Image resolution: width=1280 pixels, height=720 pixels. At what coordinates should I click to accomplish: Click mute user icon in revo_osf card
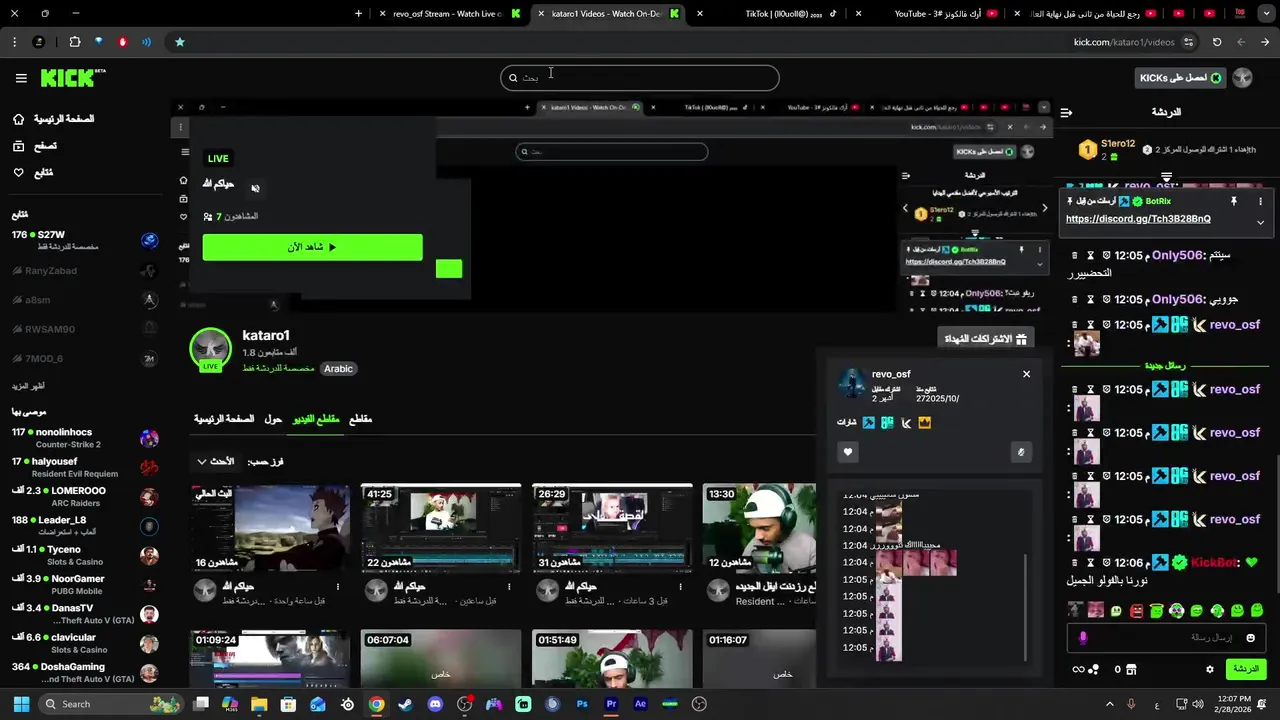[x=1021, y=452]
